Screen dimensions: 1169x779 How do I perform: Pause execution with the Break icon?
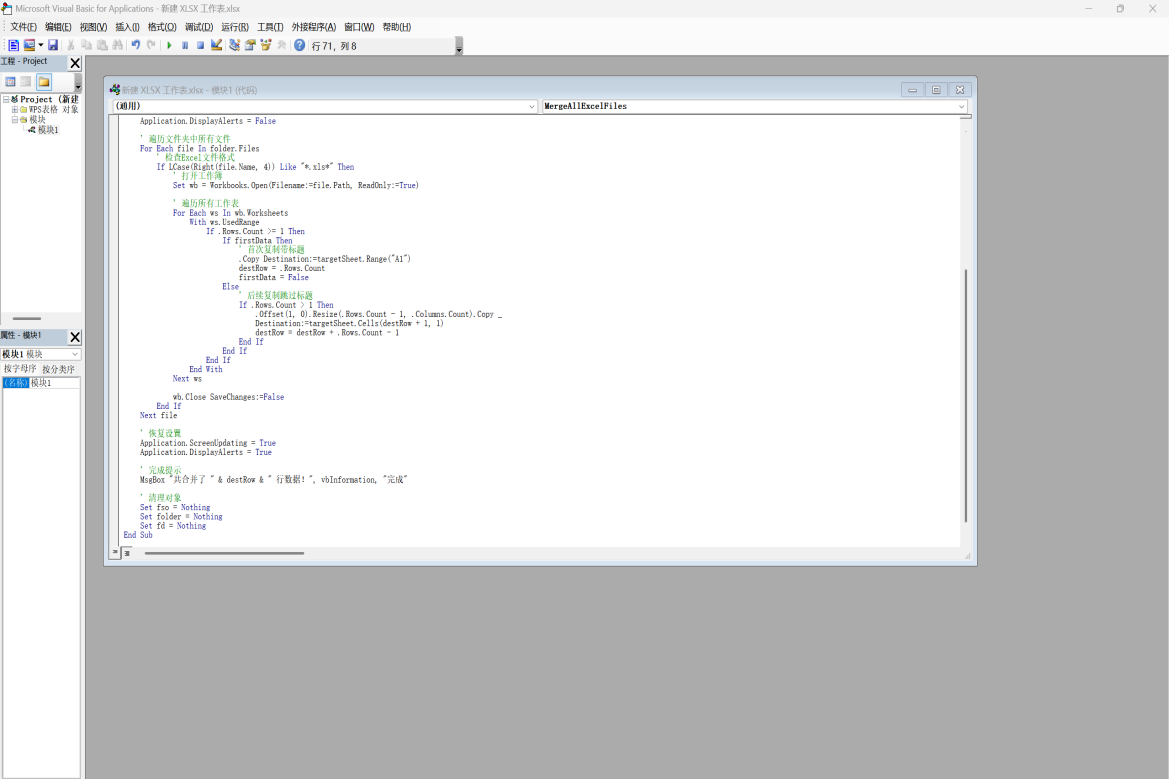[x=185, y=45]
